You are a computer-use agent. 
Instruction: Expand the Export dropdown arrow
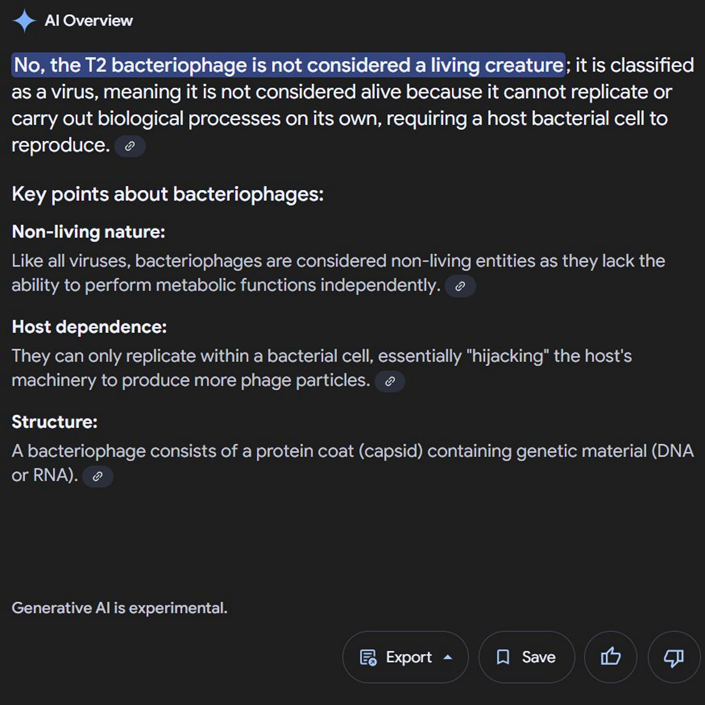tap(448, 657)
